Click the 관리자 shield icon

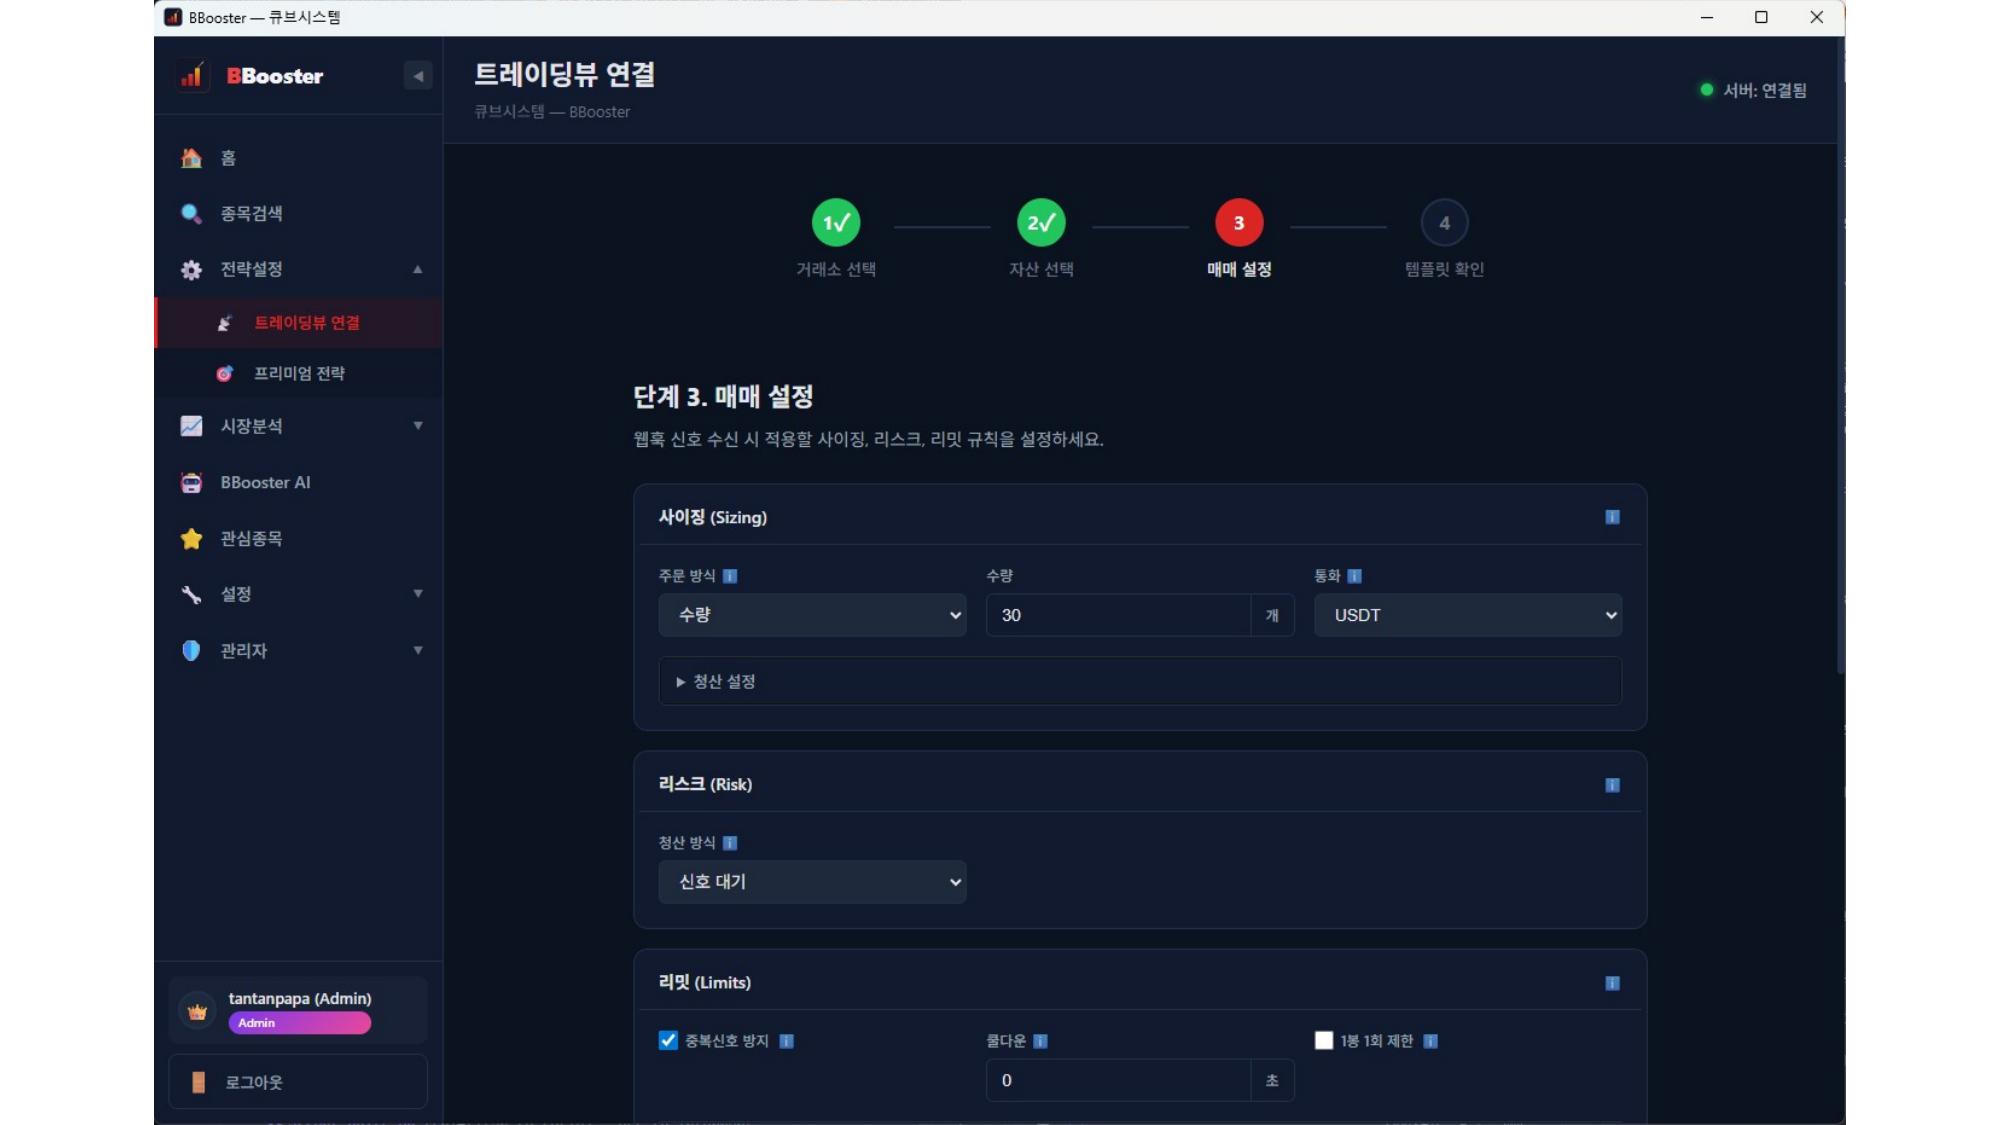(190, 650)
